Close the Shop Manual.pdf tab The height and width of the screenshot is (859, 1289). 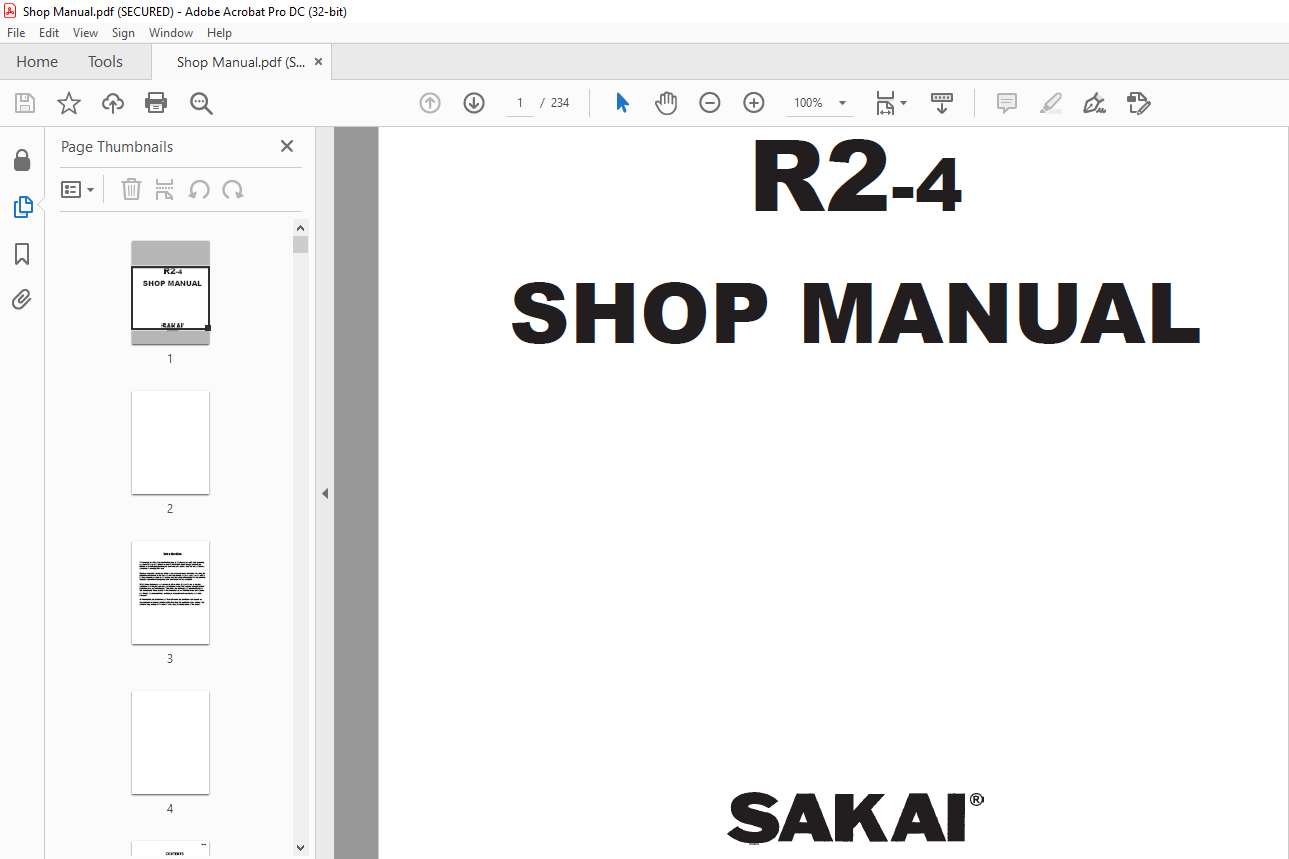(x=318, y=62)
